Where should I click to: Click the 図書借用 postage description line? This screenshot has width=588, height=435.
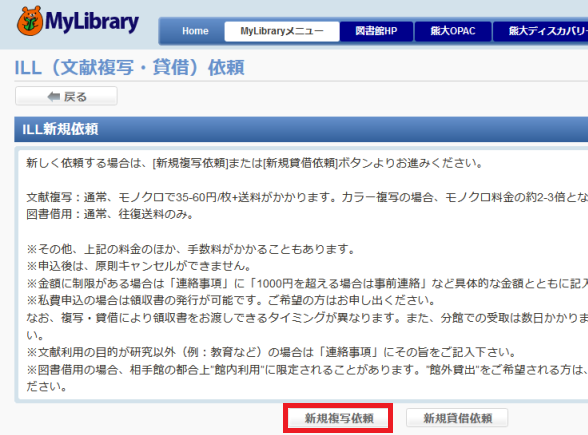pos(110,214)
